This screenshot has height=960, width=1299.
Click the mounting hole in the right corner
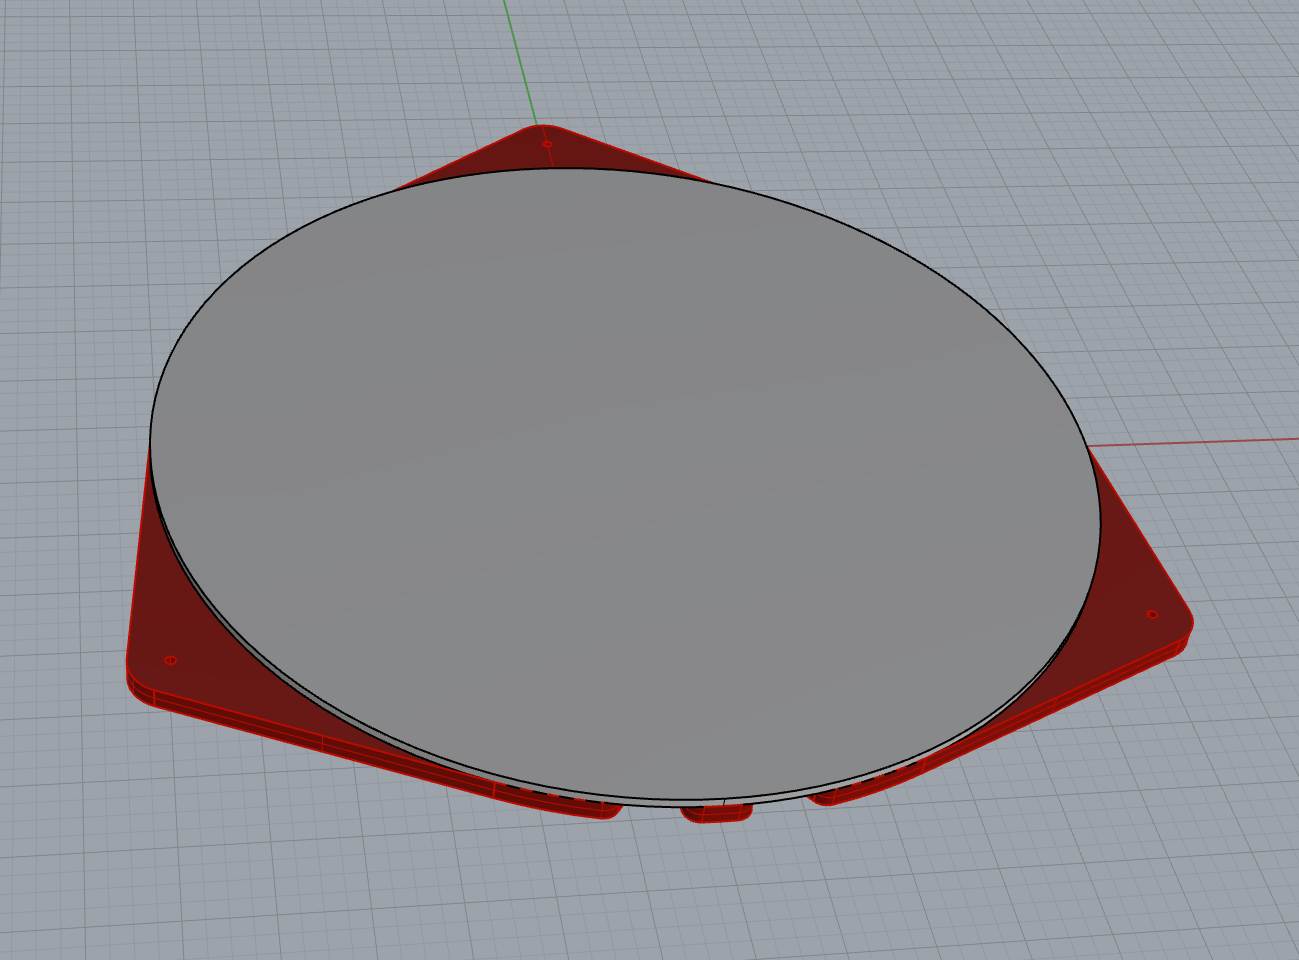click(1152, 614)
